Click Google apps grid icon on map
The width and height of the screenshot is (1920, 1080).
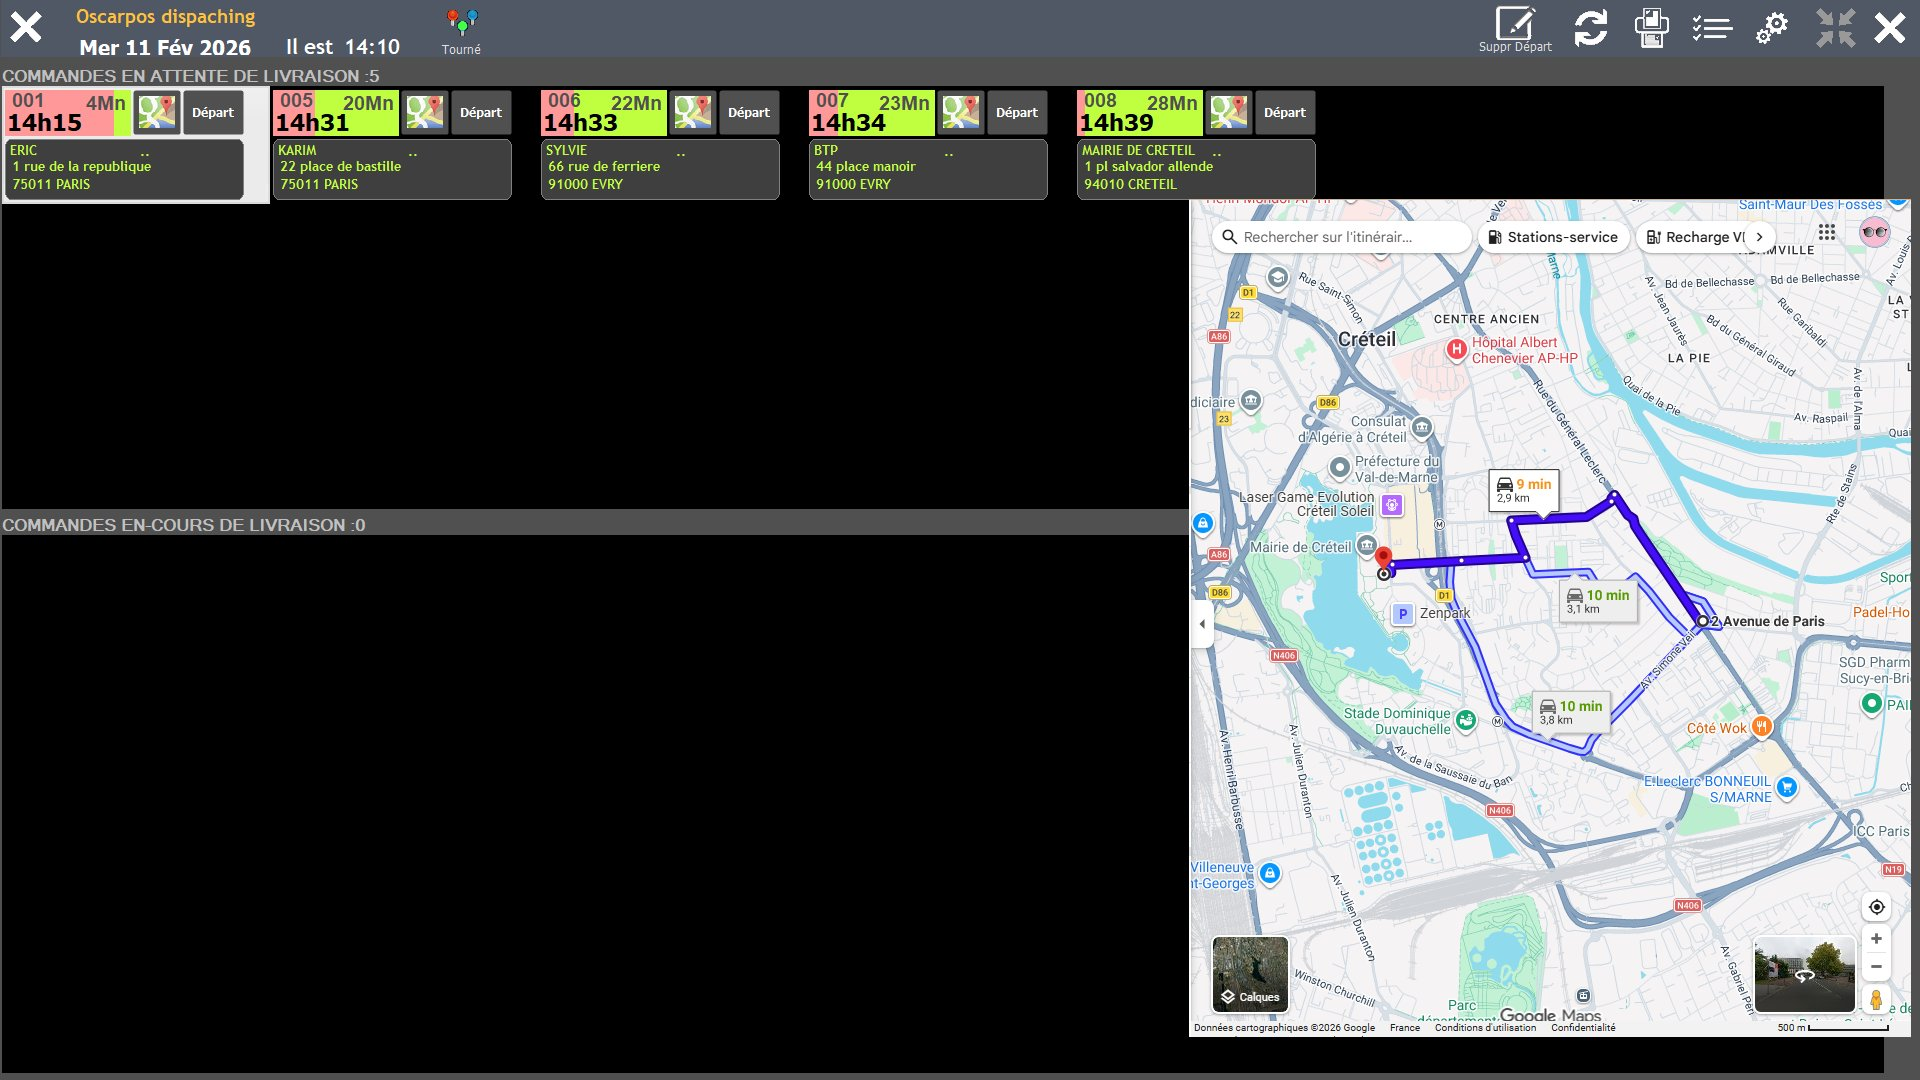point(1827,233)
